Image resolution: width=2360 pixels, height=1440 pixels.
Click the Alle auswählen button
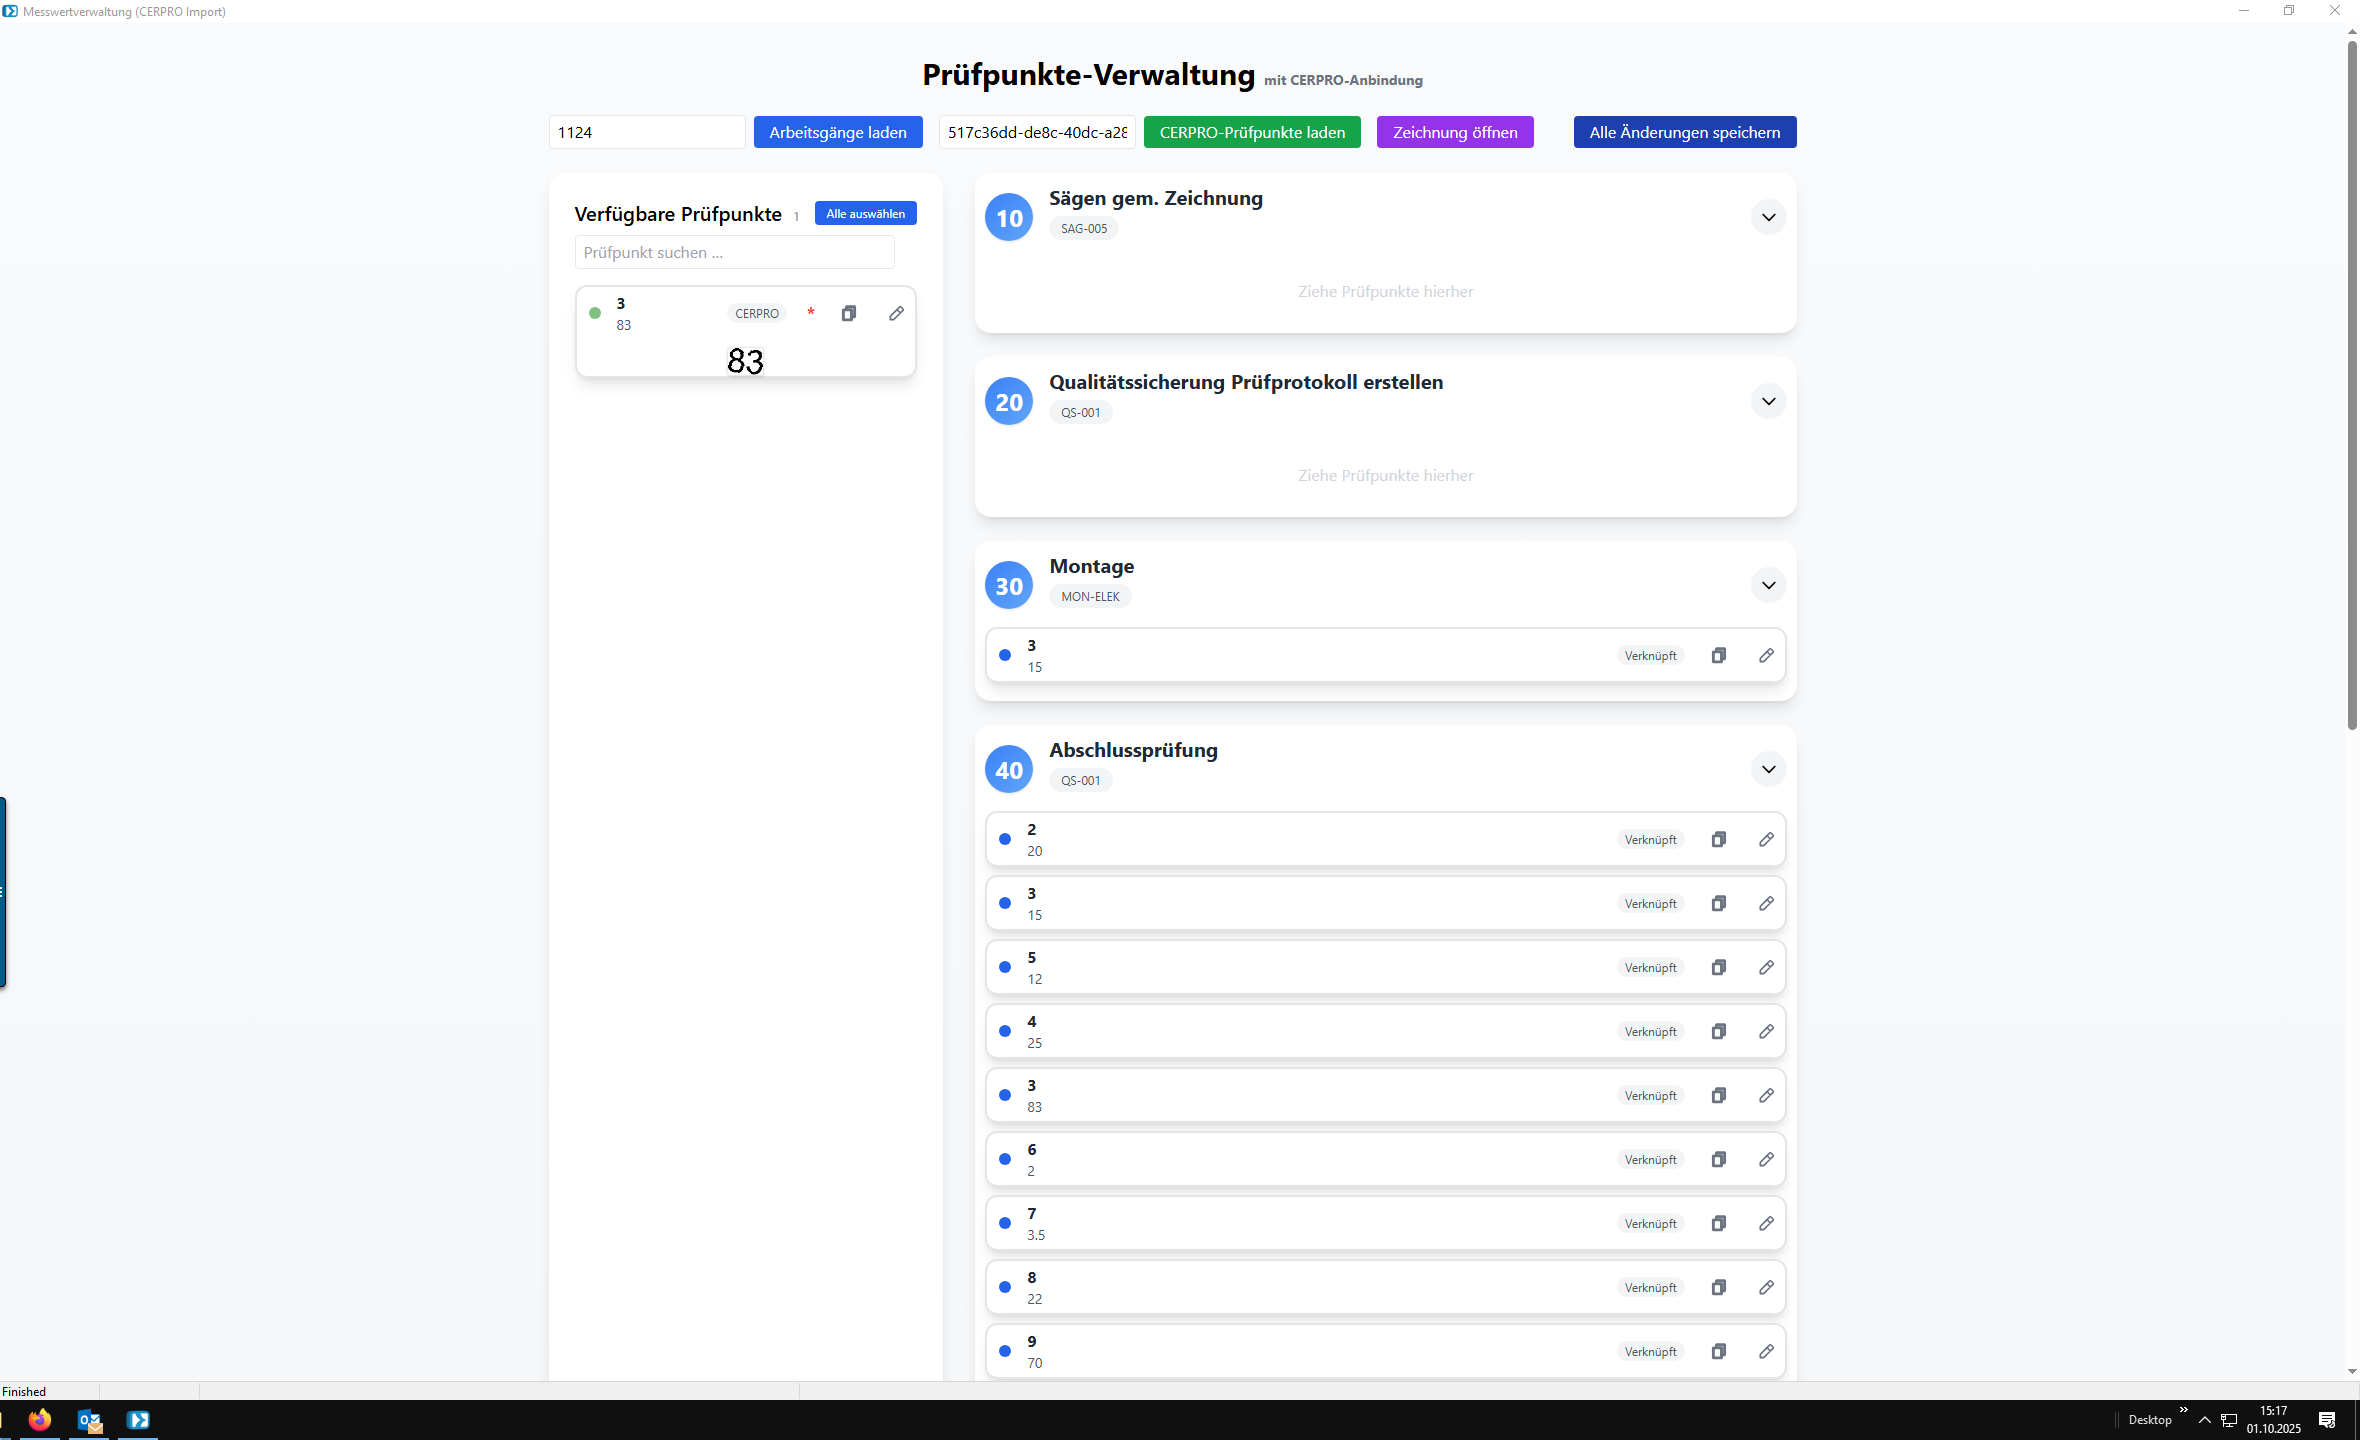(865, 213)
